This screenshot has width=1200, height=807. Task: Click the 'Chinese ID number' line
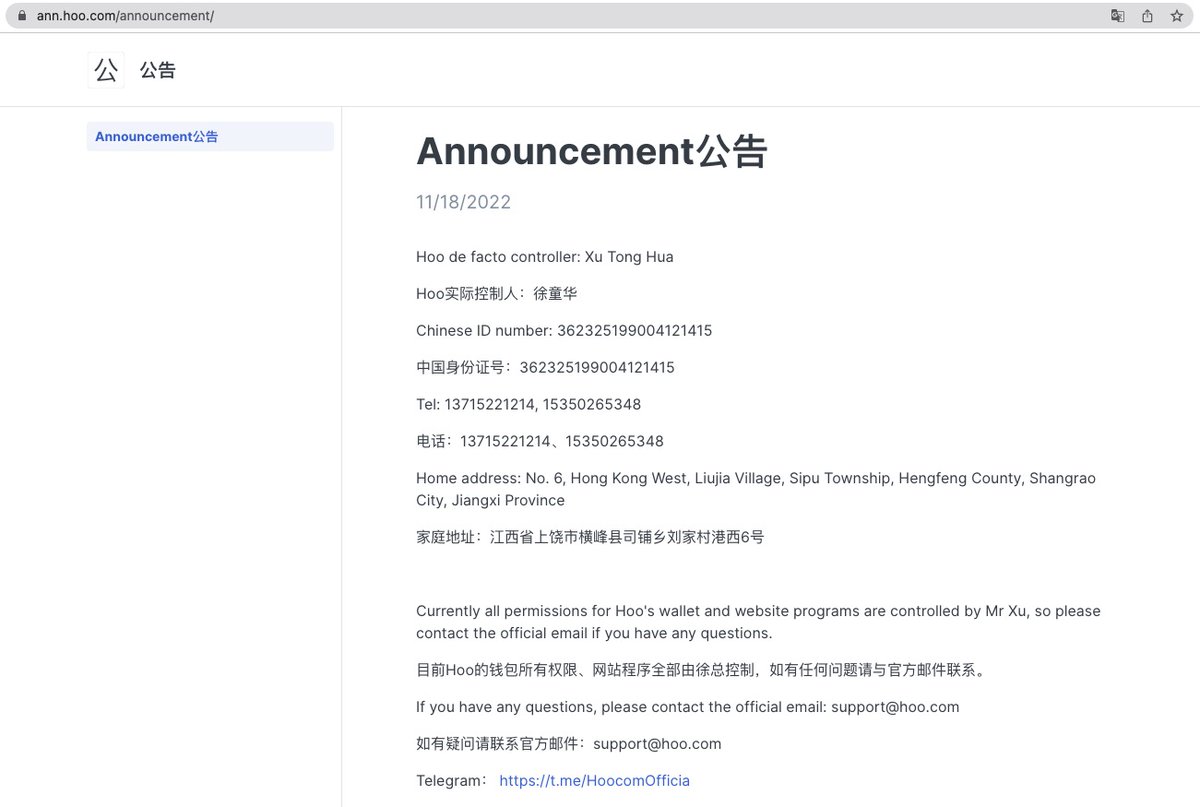564,331
